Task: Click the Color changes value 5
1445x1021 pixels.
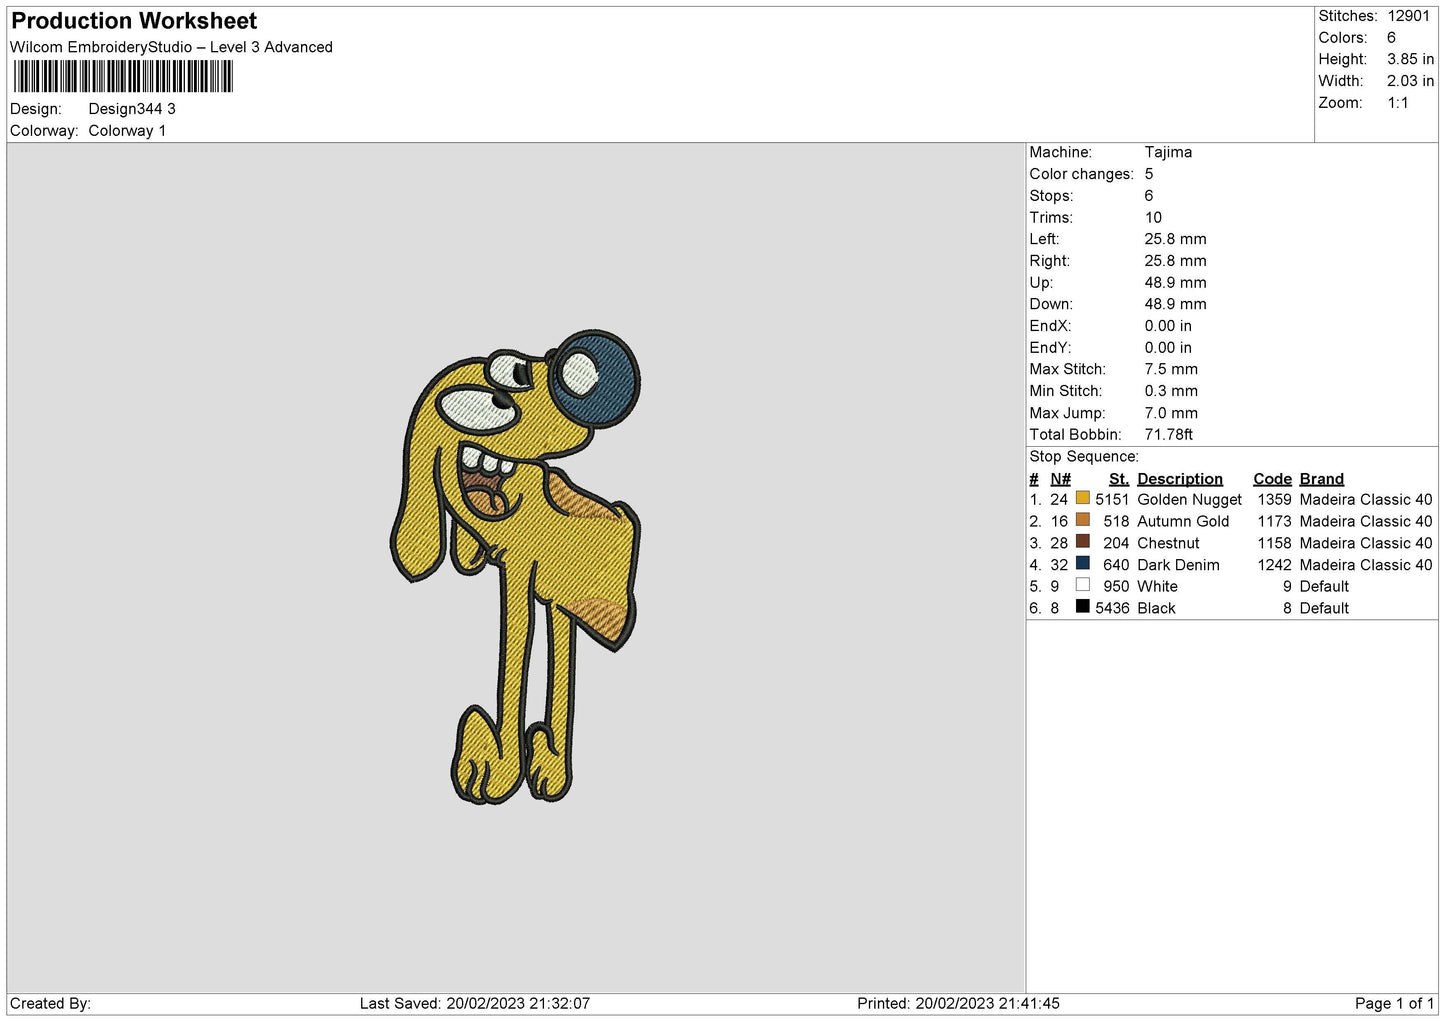Action: pos(1149,174)
